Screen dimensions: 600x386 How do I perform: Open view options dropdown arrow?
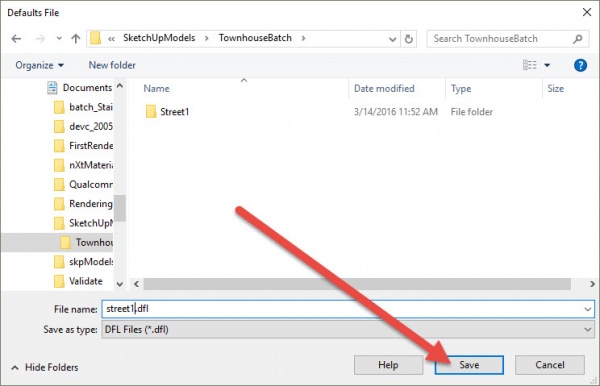(x=547, y=65)
